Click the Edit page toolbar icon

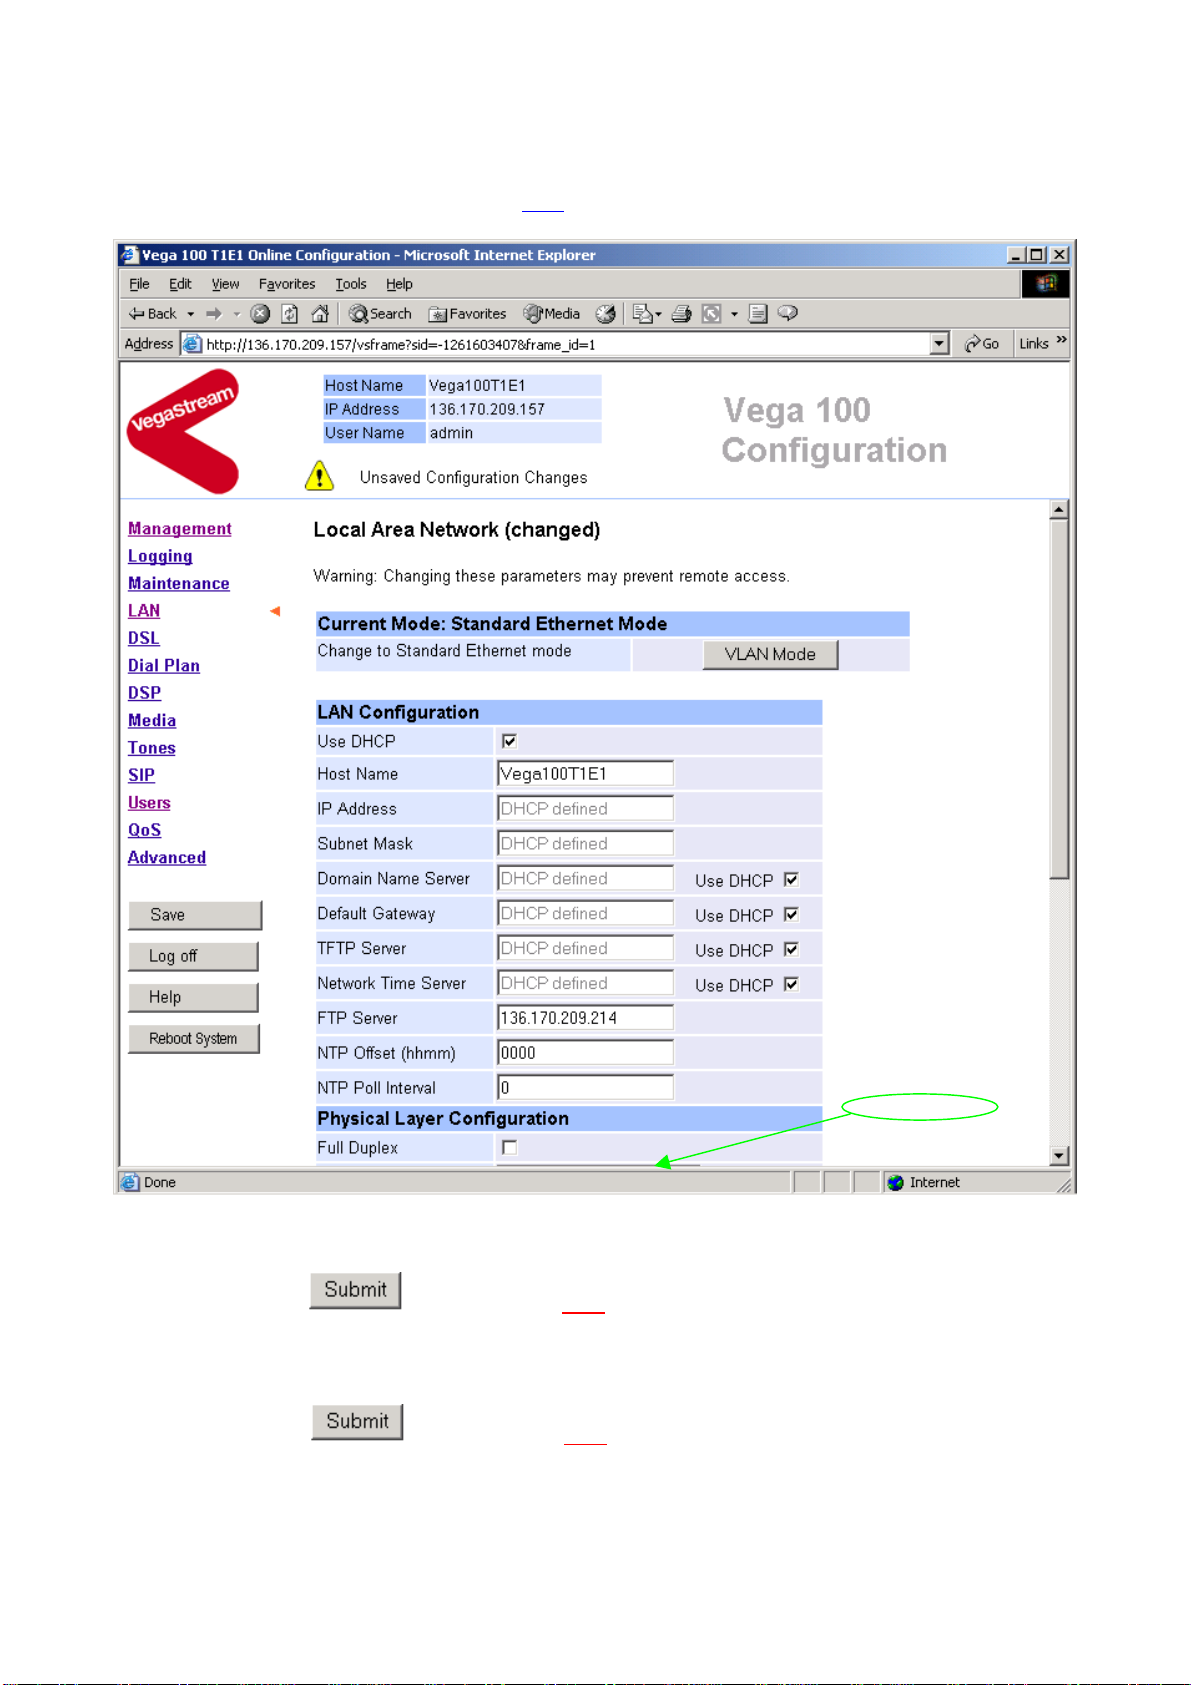point(712,314)
